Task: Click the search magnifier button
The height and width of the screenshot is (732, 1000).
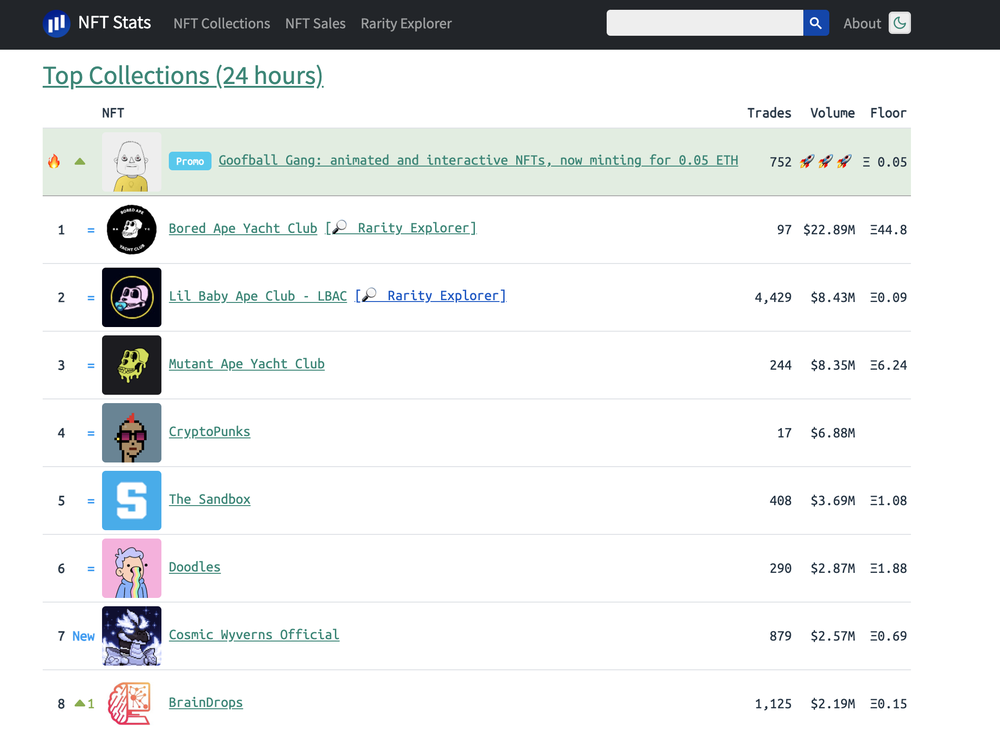Action: pos(816,23)
